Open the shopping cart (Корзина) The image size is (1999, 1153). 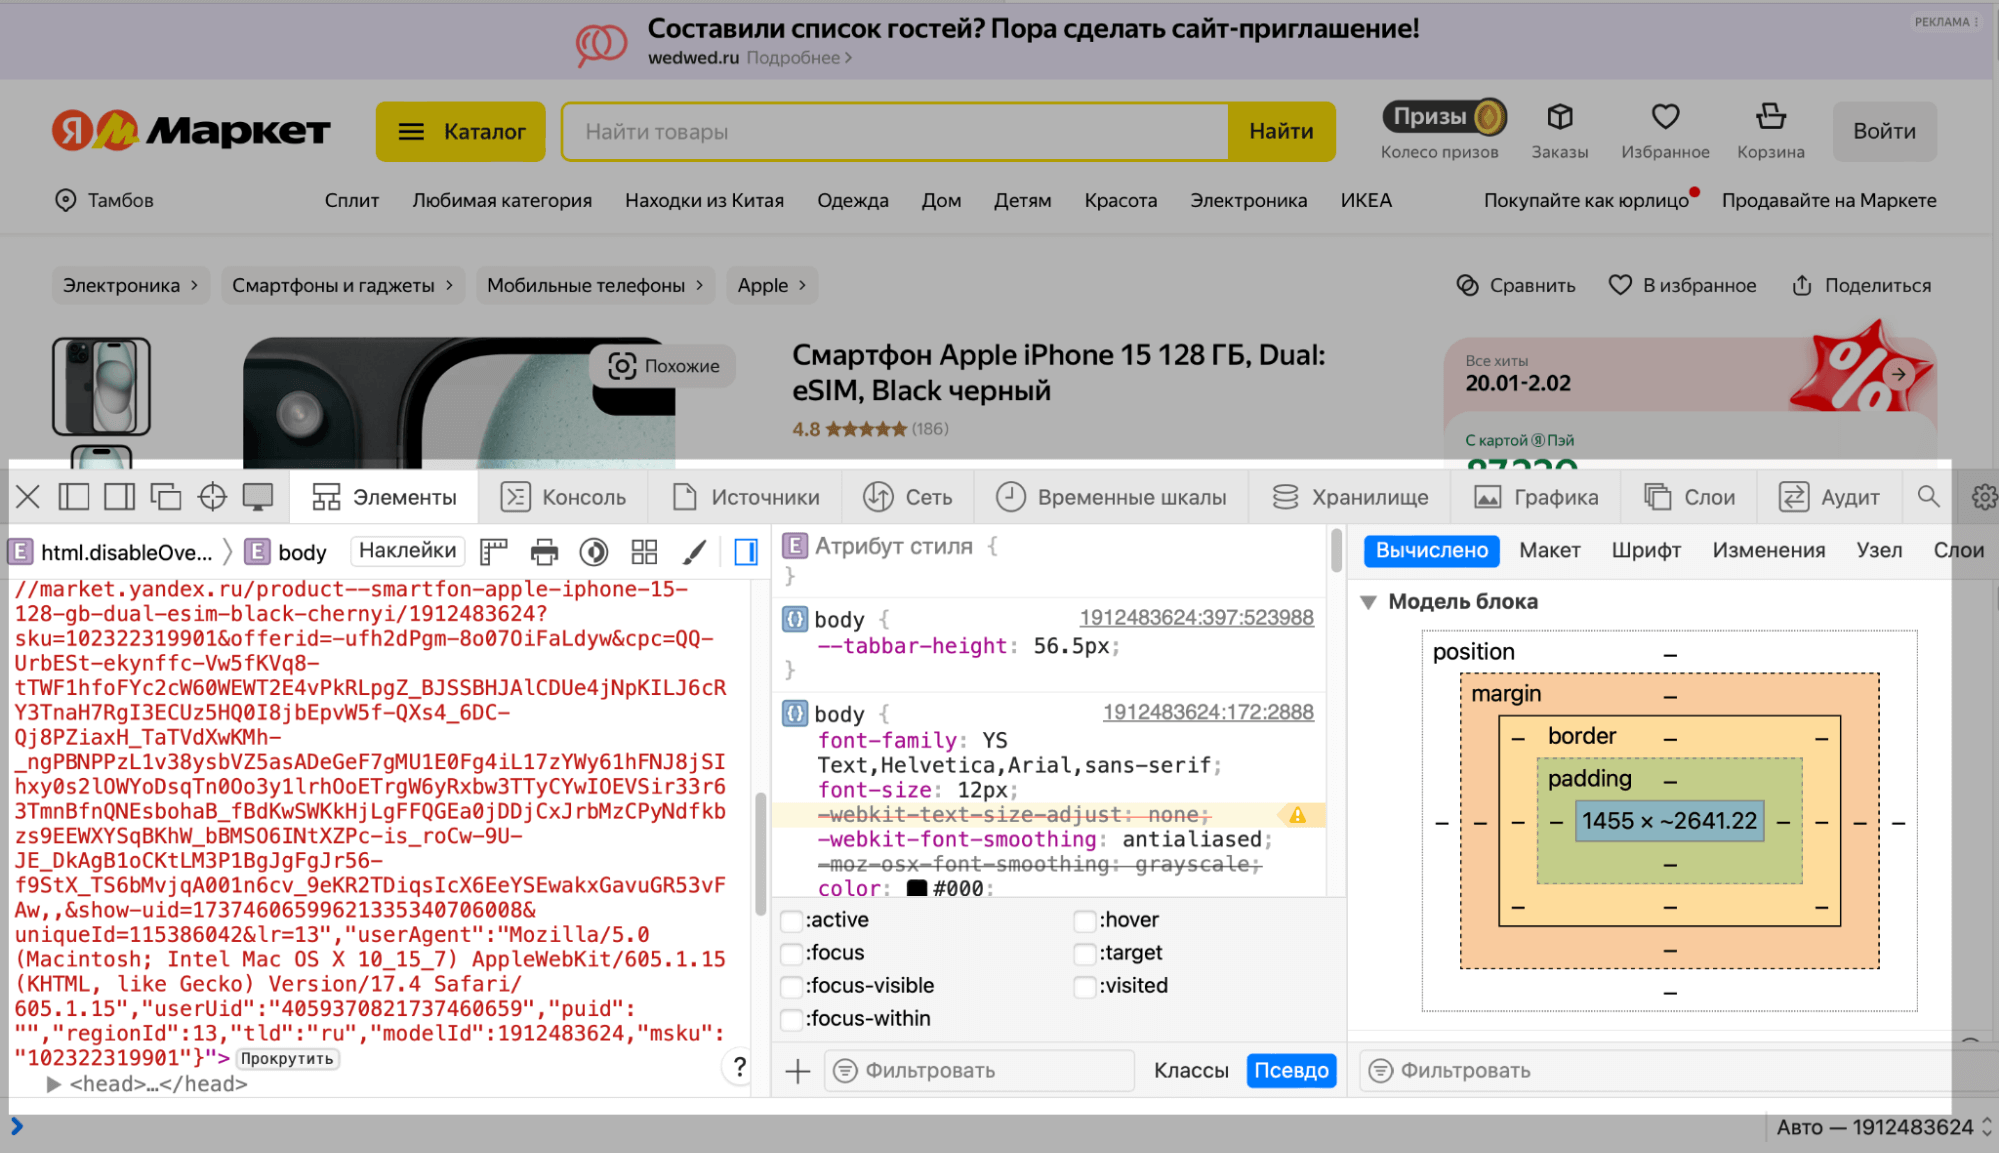[x=1771, y=117]
